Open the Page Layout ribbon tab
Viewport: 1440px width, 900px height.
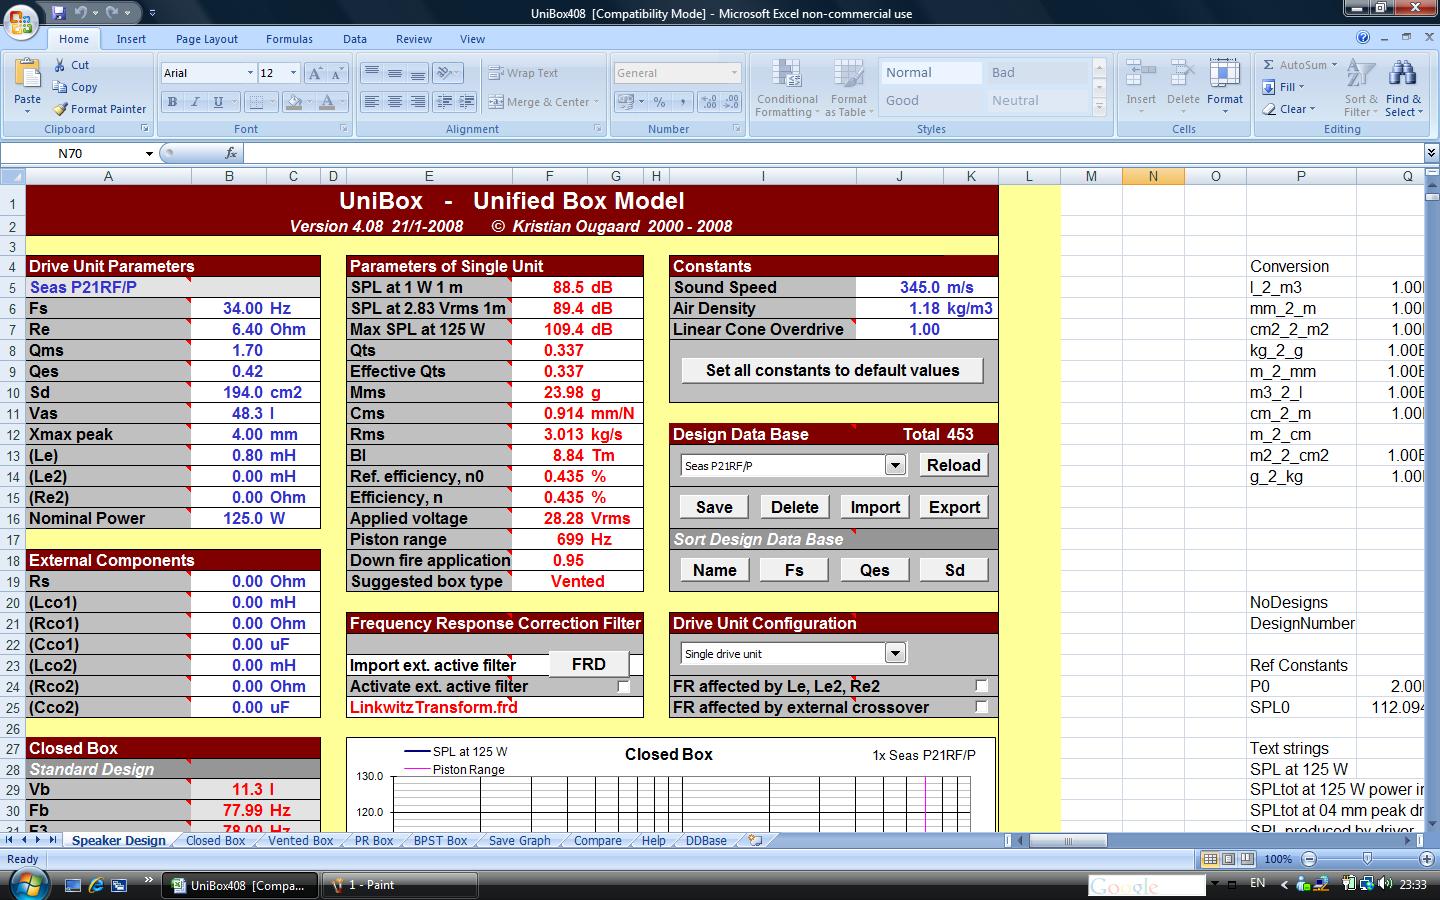(x=207, y=39)
